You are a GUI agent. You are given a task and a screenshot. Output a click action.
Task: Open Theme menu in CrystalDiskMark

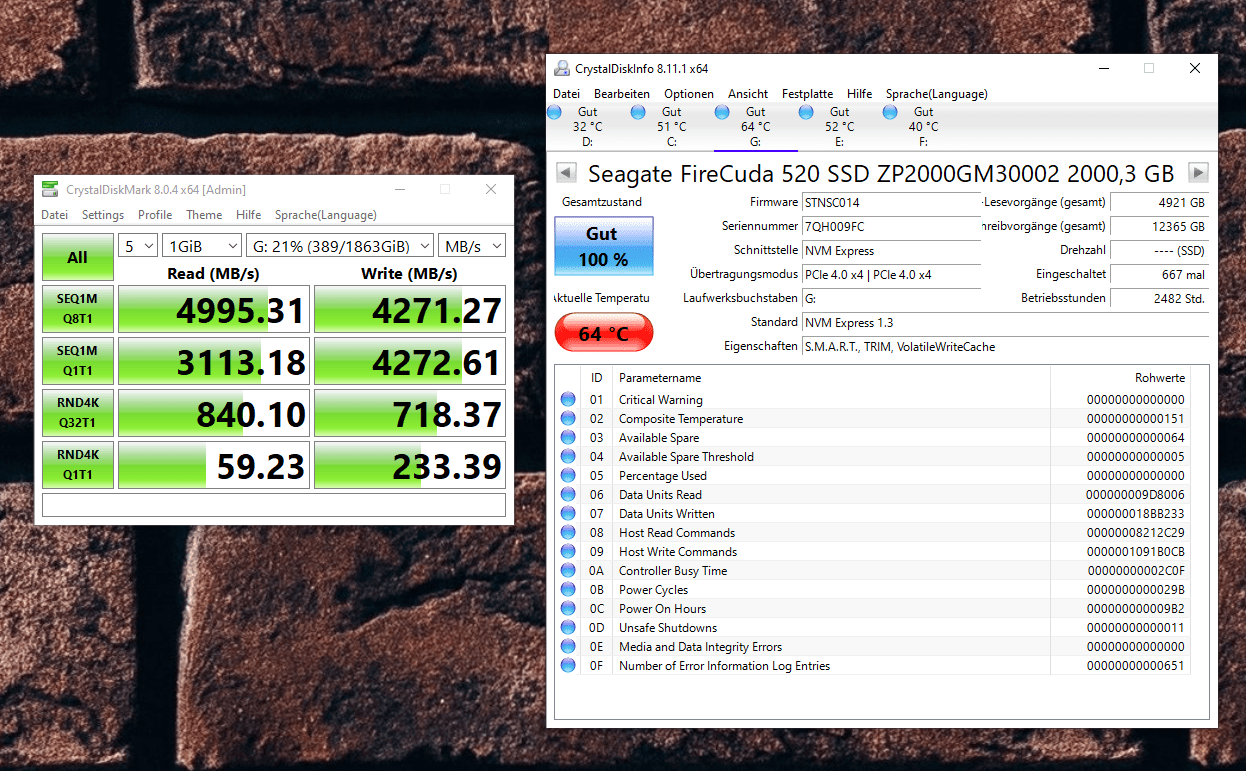point(204,215)
